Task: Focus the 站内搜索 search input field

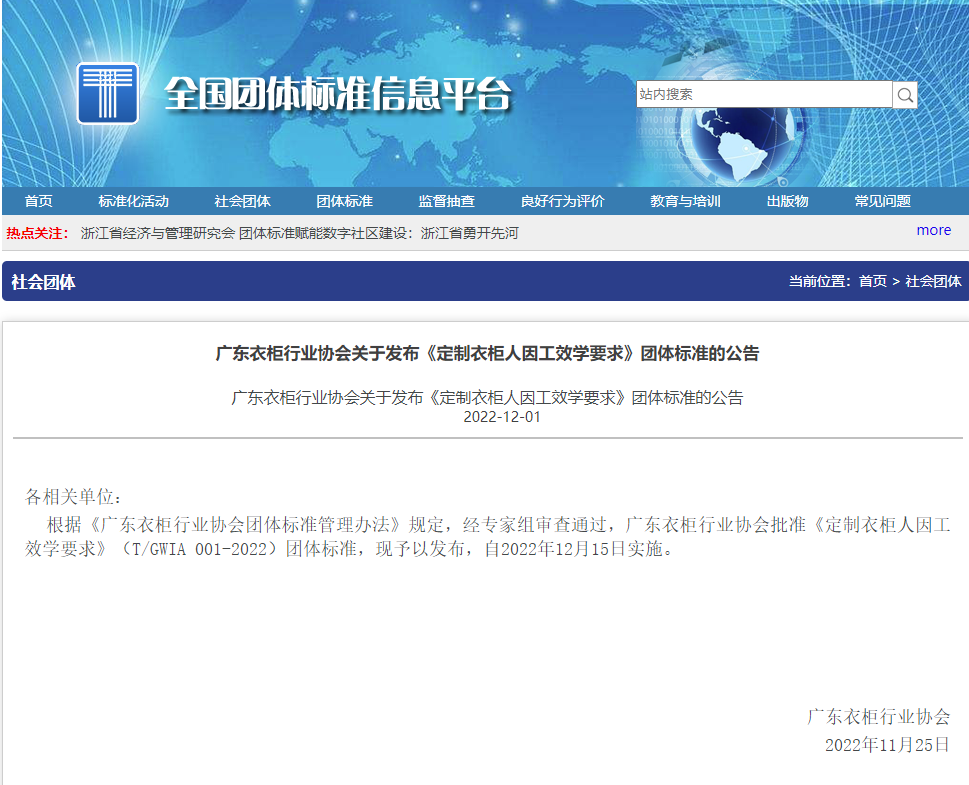Action: 764,94
